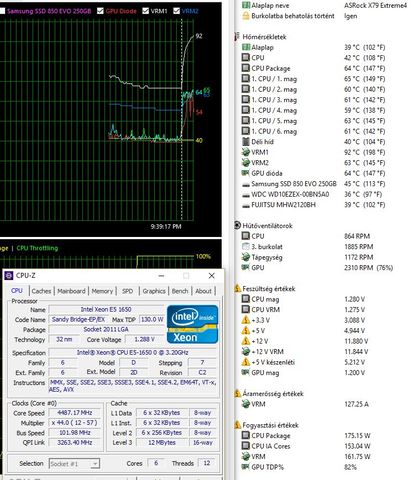Click the Tápegység fan icon
Viewport: 414px width, 480px height.
(246, 257)
